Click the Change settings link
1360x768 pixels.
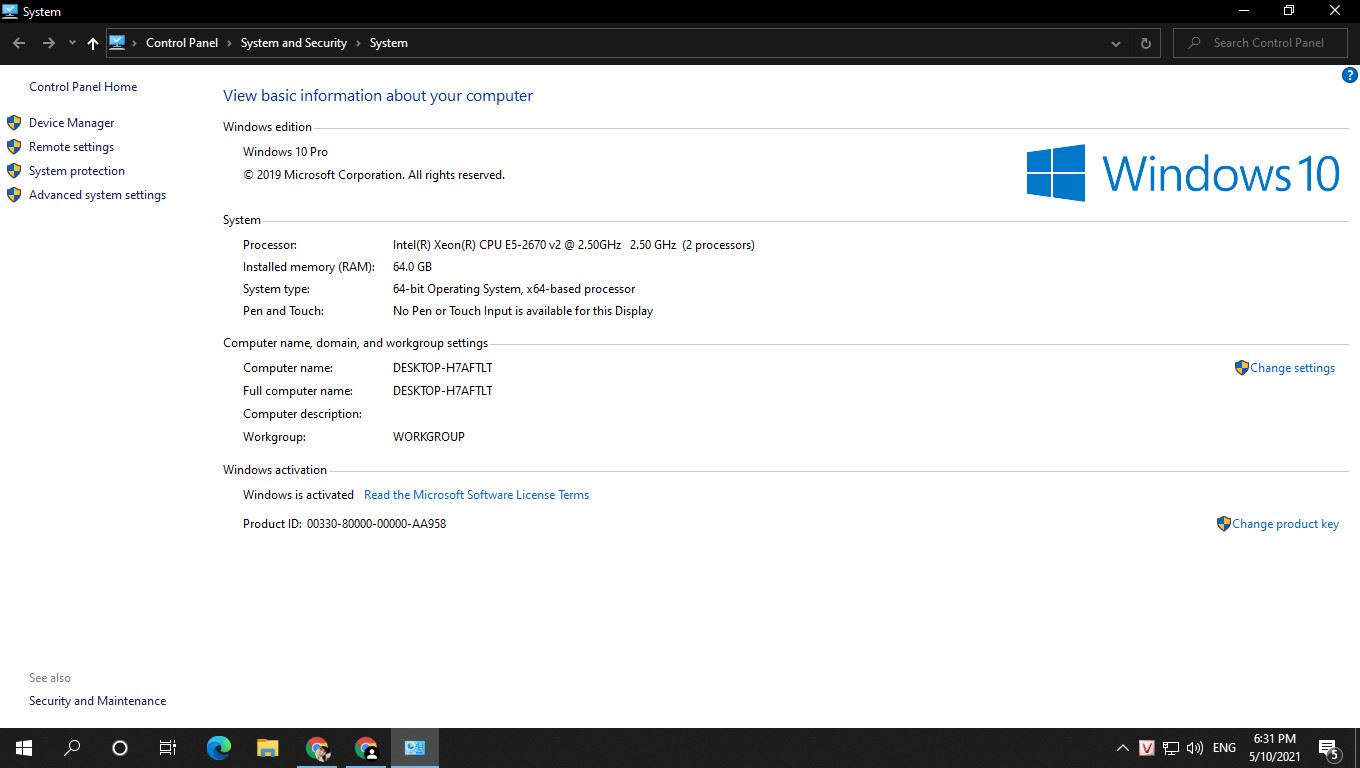1292,368
